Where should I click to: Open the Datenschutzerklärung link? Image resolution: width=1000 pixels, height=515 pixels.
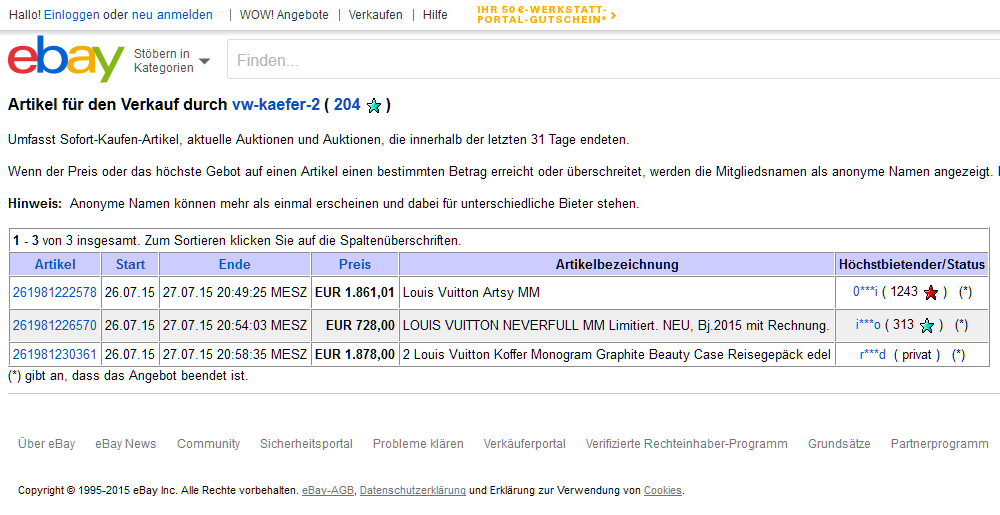[413, 490]
